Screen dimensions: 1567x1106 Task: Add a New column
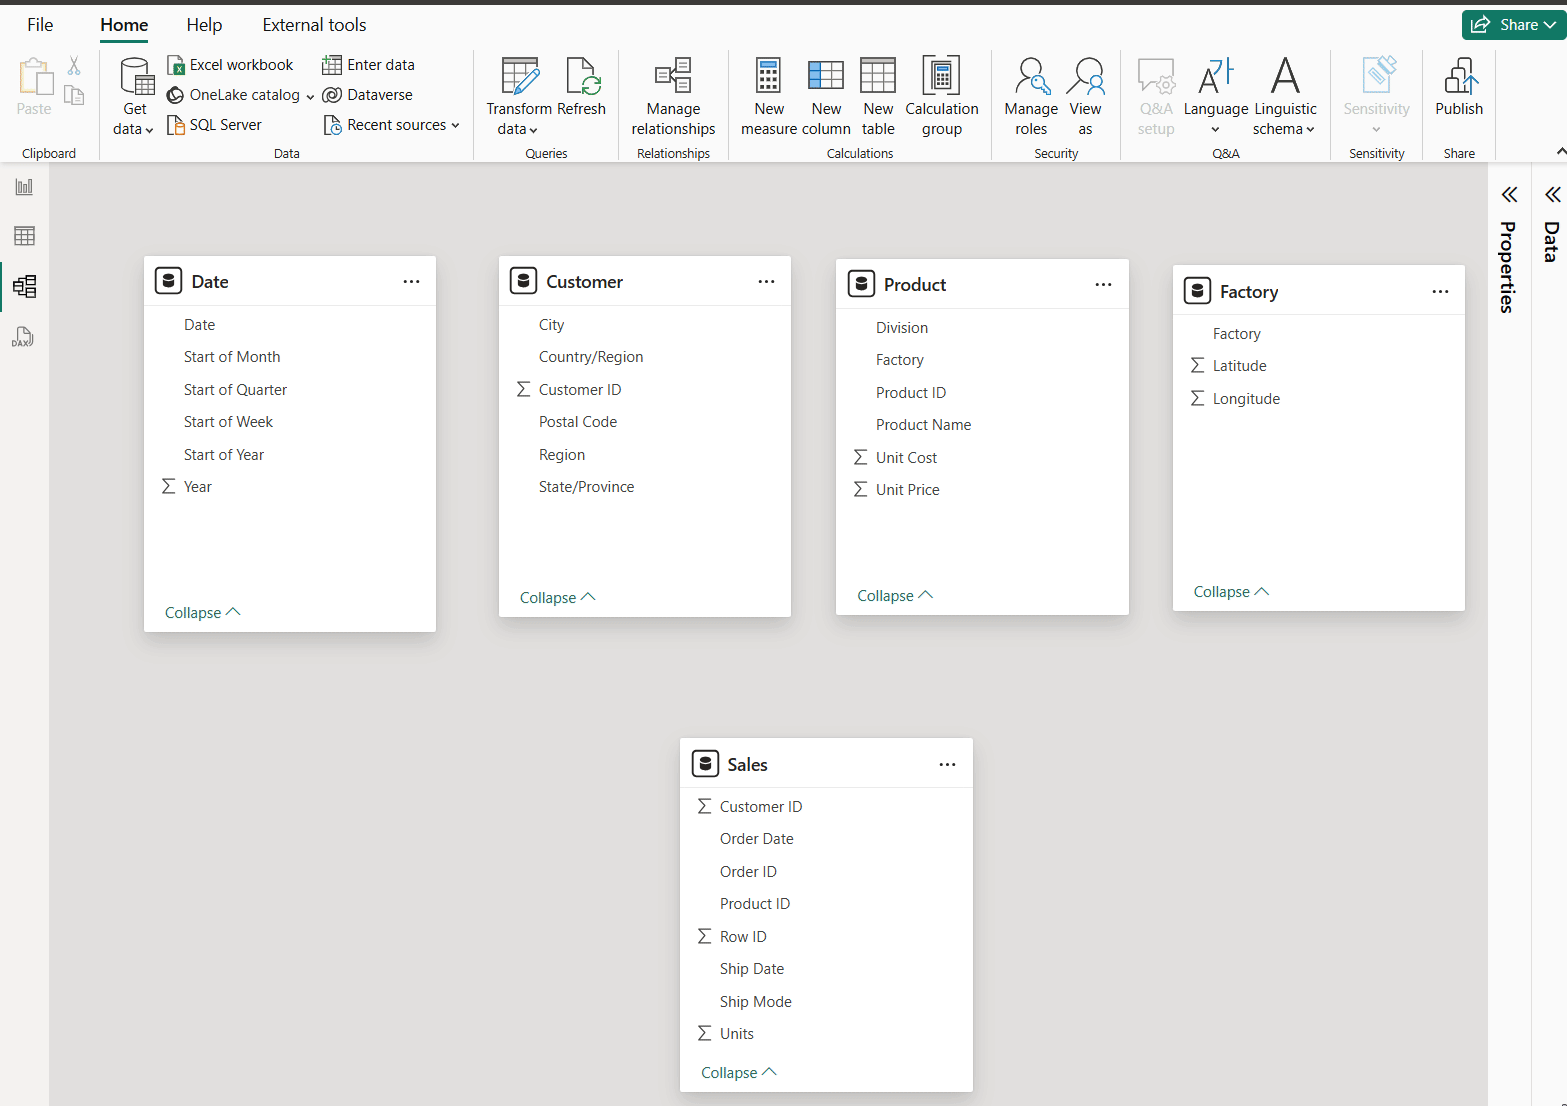(x=826, y=96)
